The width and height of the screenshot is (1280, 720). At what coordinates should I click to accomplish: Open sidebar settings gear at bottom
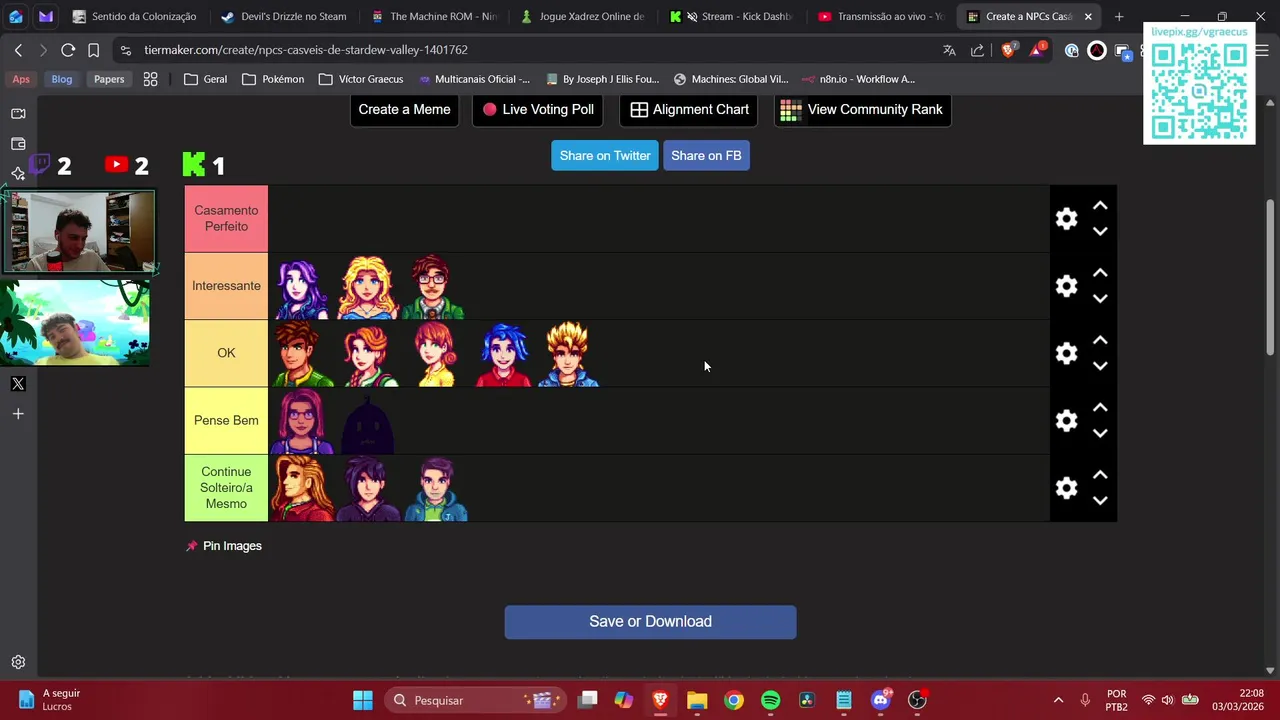[x=18, y=662]
